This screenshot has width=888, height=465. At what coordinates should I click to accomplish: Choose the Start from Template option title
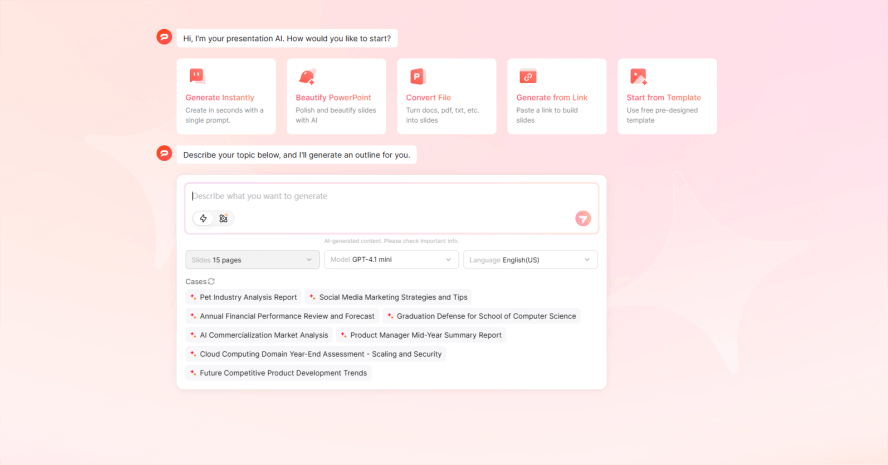[663, 98]
